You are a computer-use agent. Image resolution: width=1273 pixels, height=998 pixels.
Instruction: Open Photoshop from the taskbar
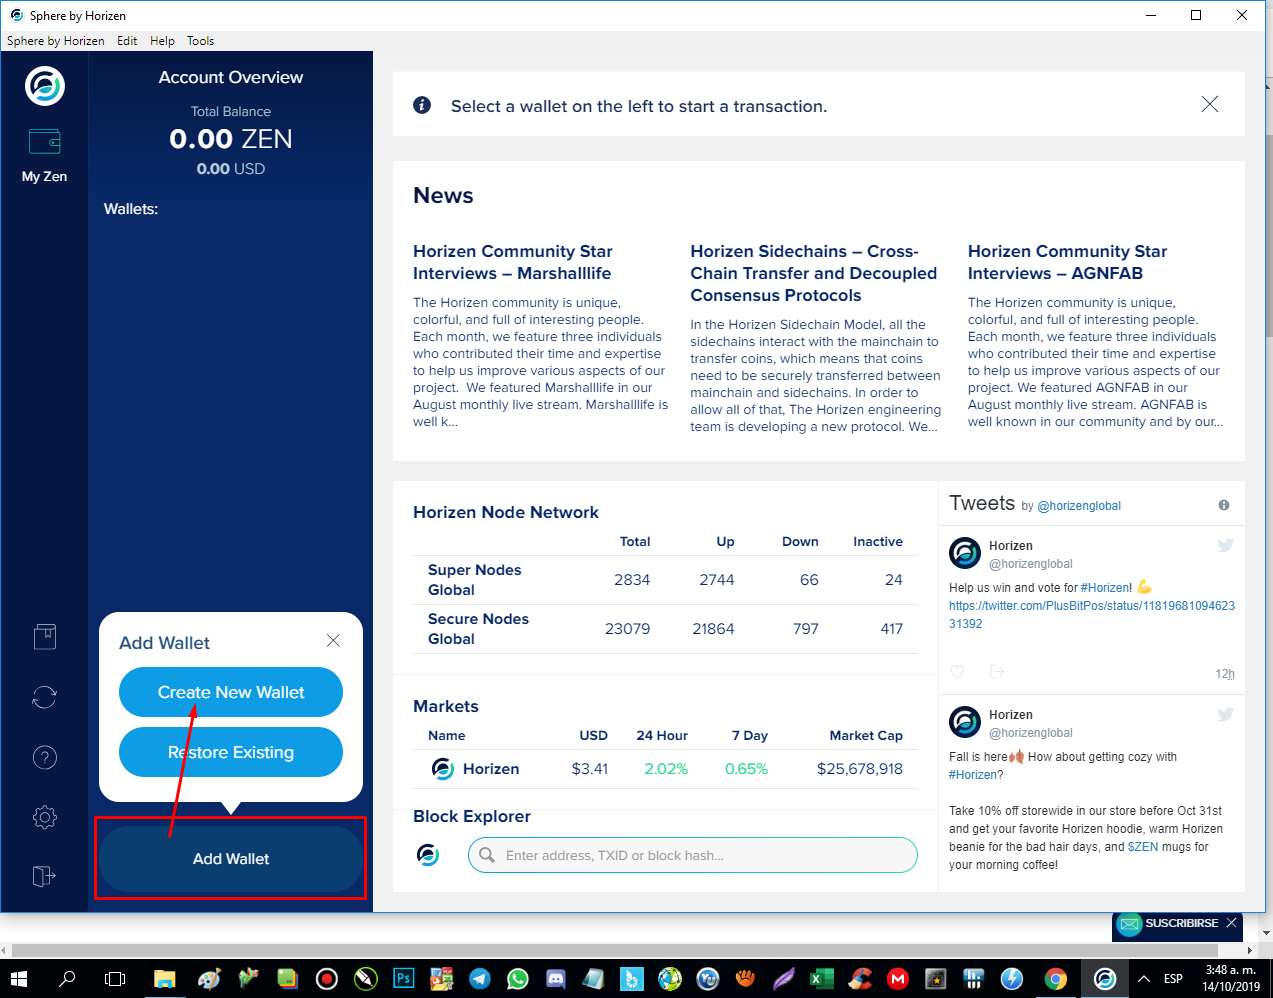[404, 978]
